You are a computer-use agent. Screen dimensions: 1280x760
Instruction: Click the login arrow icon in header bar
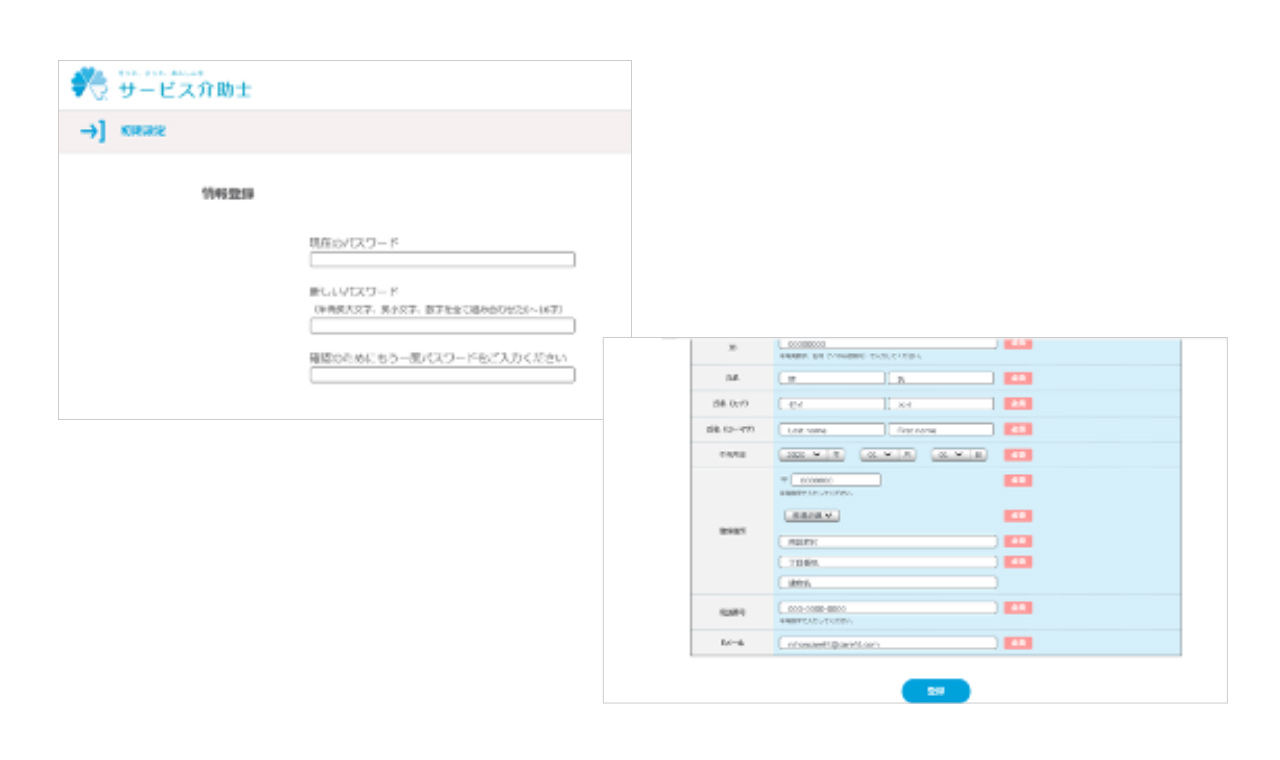(93, 131)
